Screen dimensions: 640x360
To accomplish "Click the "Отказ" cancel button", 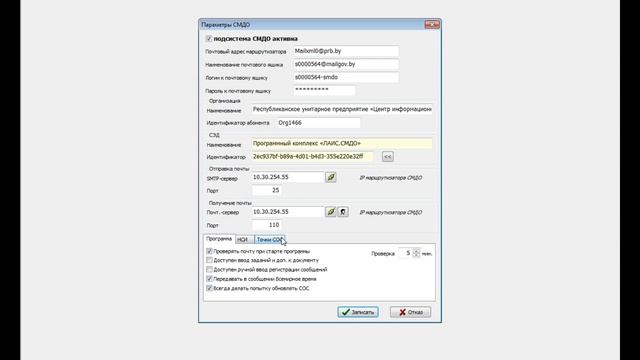I will (410, 312).
